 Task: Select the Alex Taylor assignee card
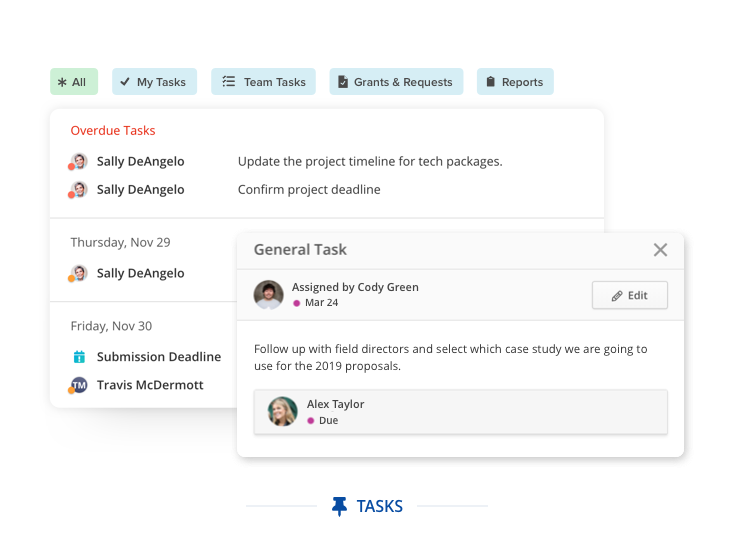click(461, 412)
